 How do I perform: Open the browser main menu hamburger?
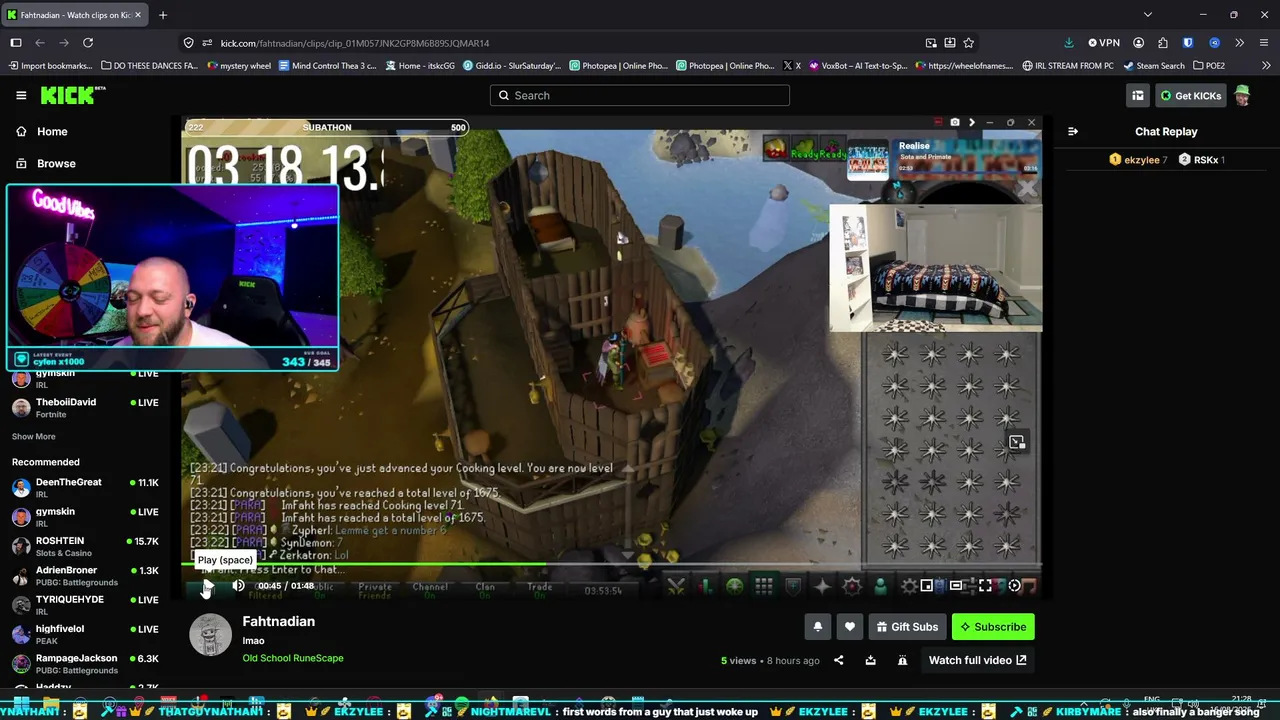point(1264,43)
